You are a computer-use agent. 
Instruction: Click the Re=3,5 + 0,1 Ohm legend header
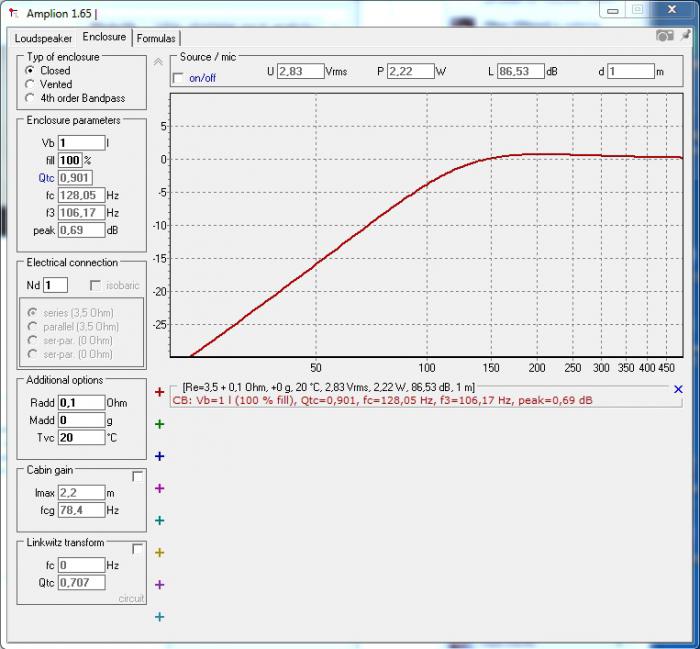(x=329, y=387)
